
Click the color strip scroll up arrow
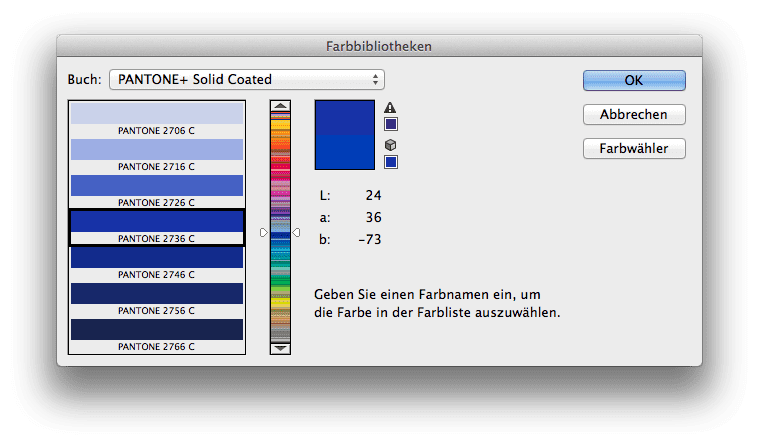pyautogui.click(x=280, y=106)
